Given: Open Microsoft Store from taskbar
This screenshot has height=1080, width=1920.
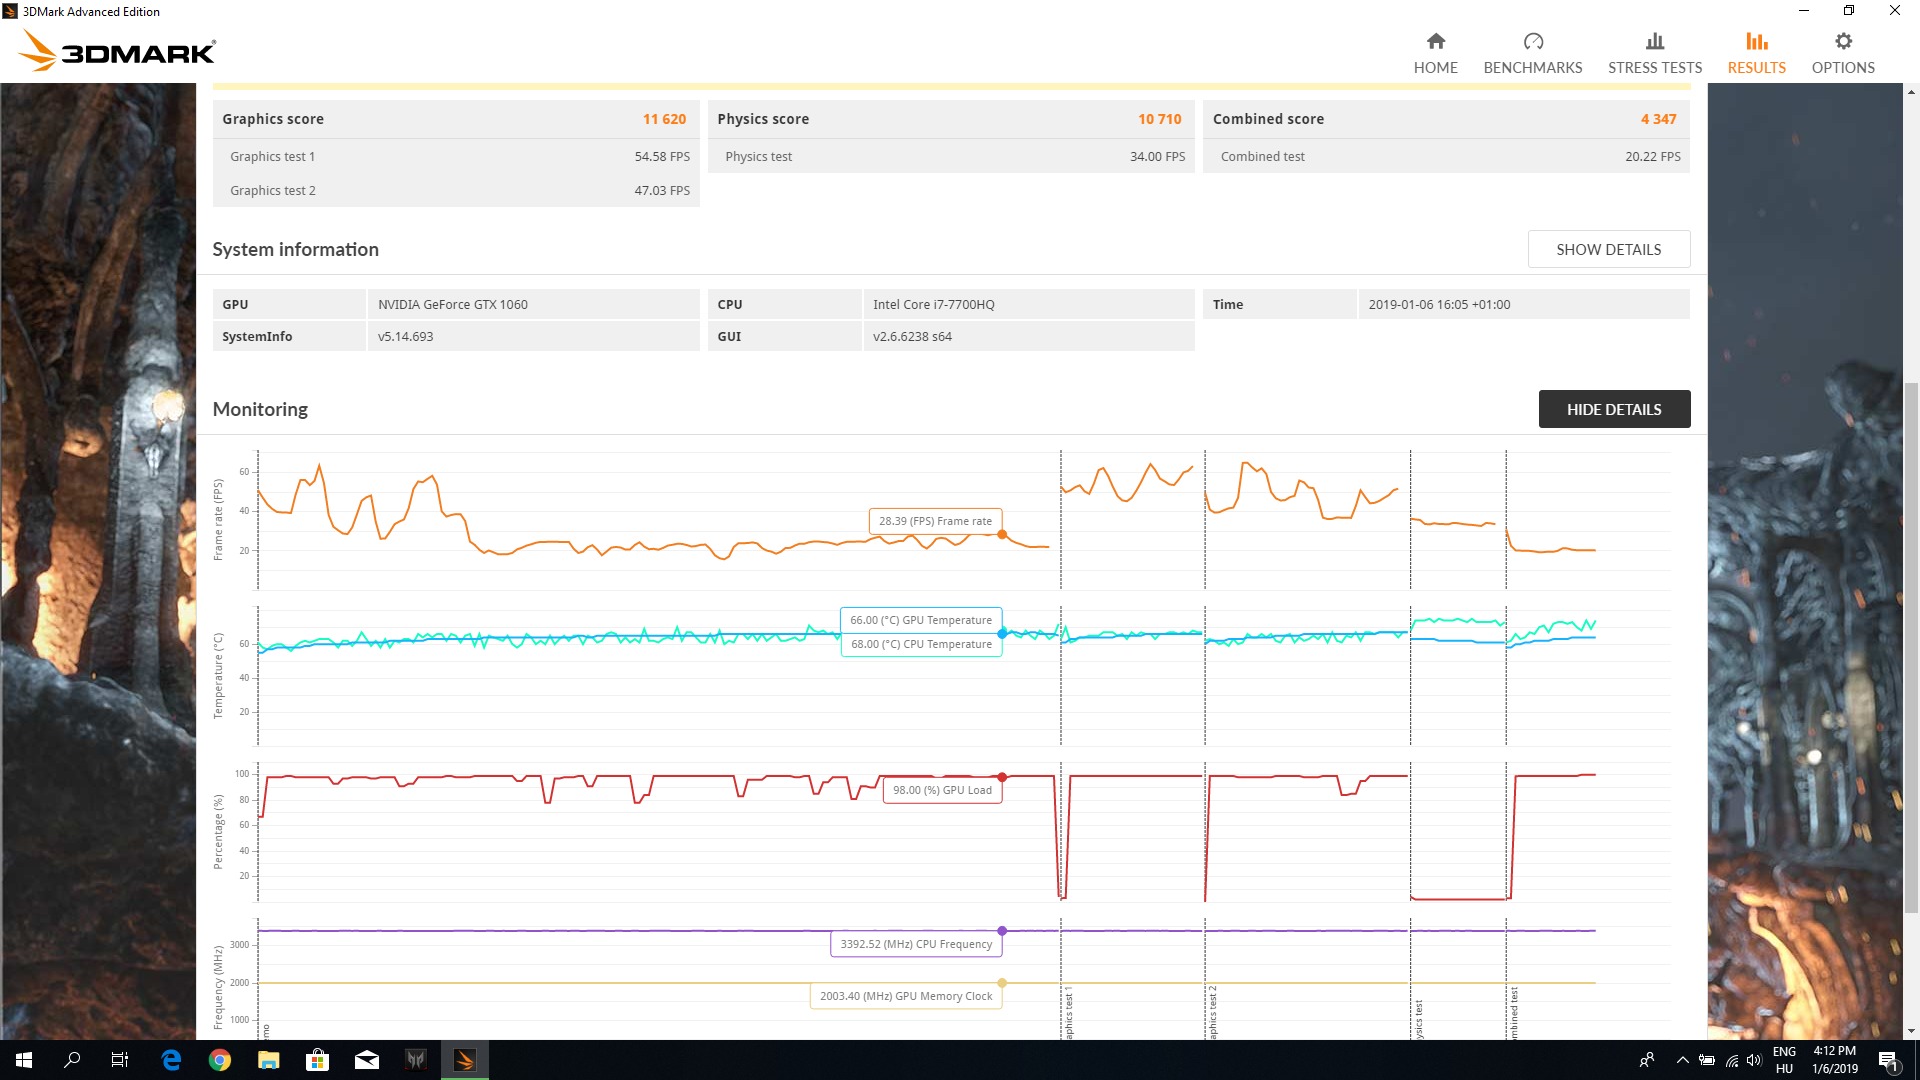Looking at the screenshot, I should tap(318, 1060).
